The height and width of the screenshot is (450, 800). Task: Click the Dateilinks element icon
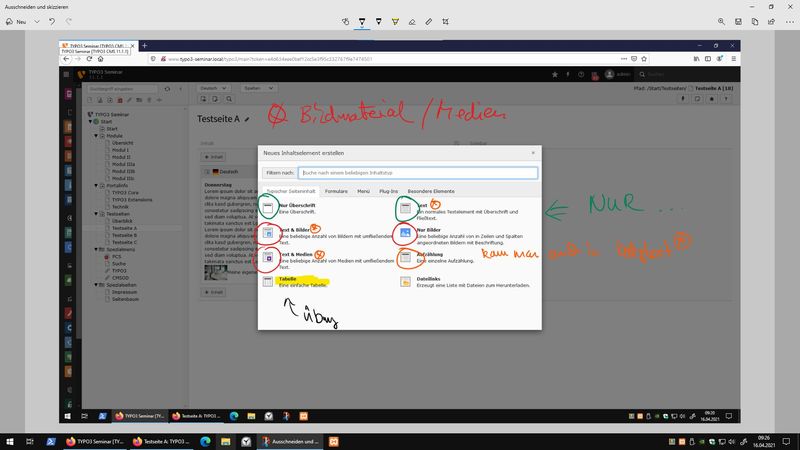(405, 282)
